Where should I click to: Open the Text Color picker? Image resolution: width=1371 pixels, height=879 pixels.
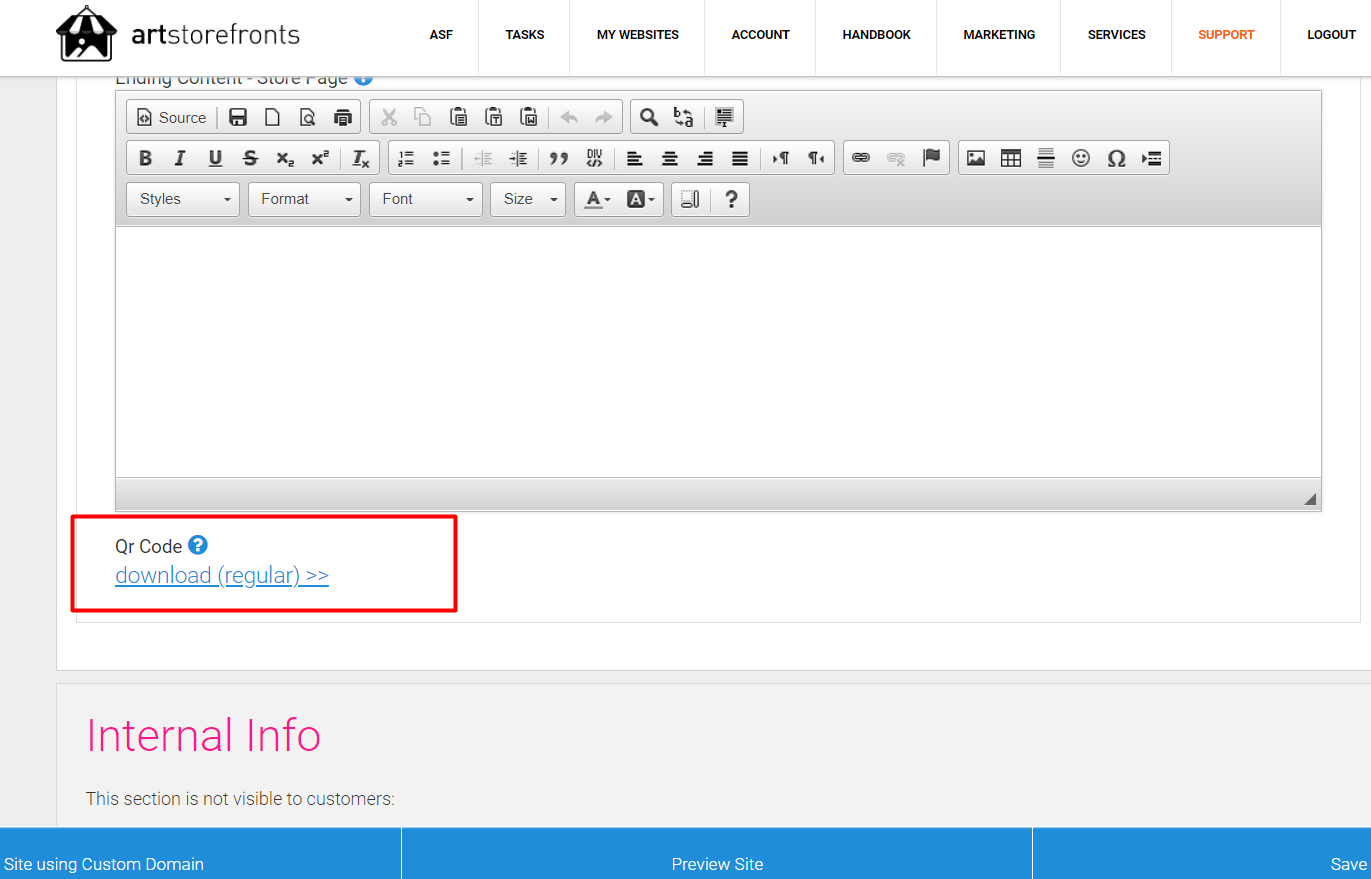tap(598, 199)
